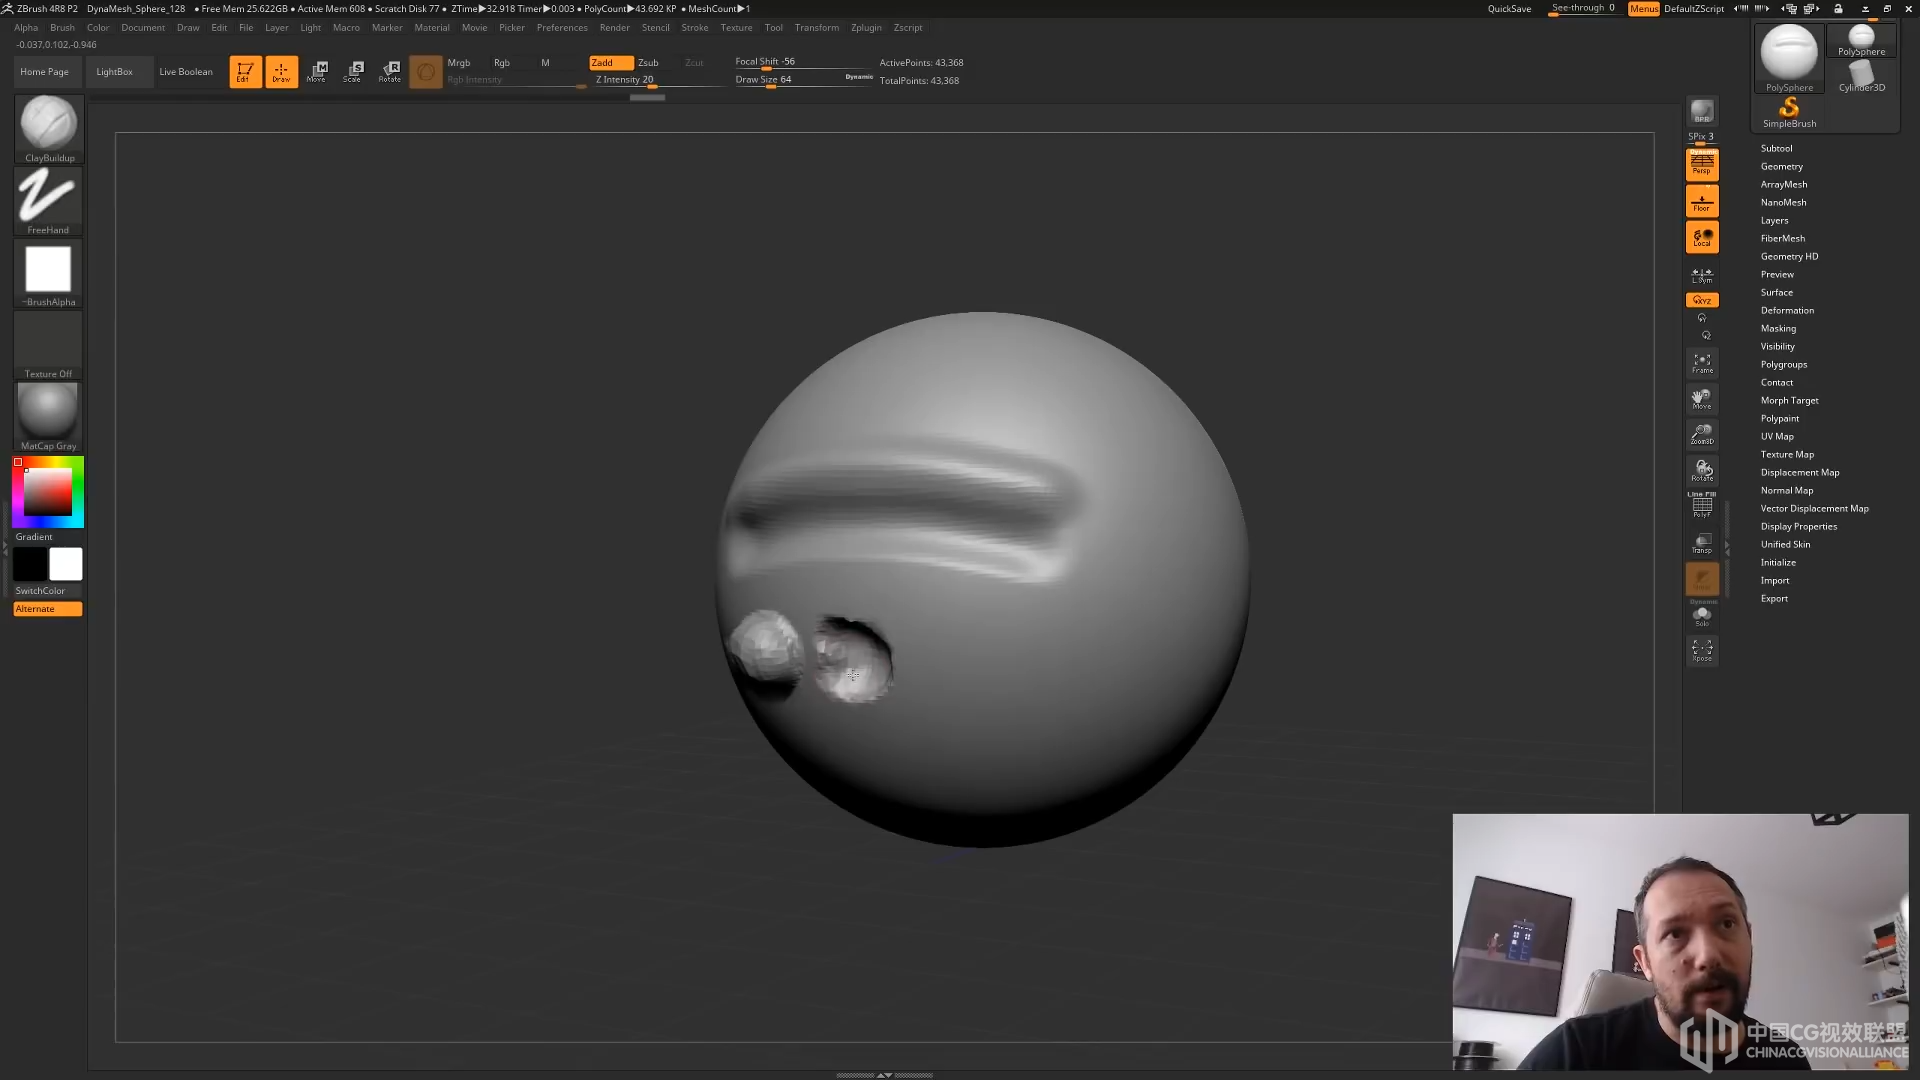
Task: Open the Brush menu
Action: click(62, 28)
